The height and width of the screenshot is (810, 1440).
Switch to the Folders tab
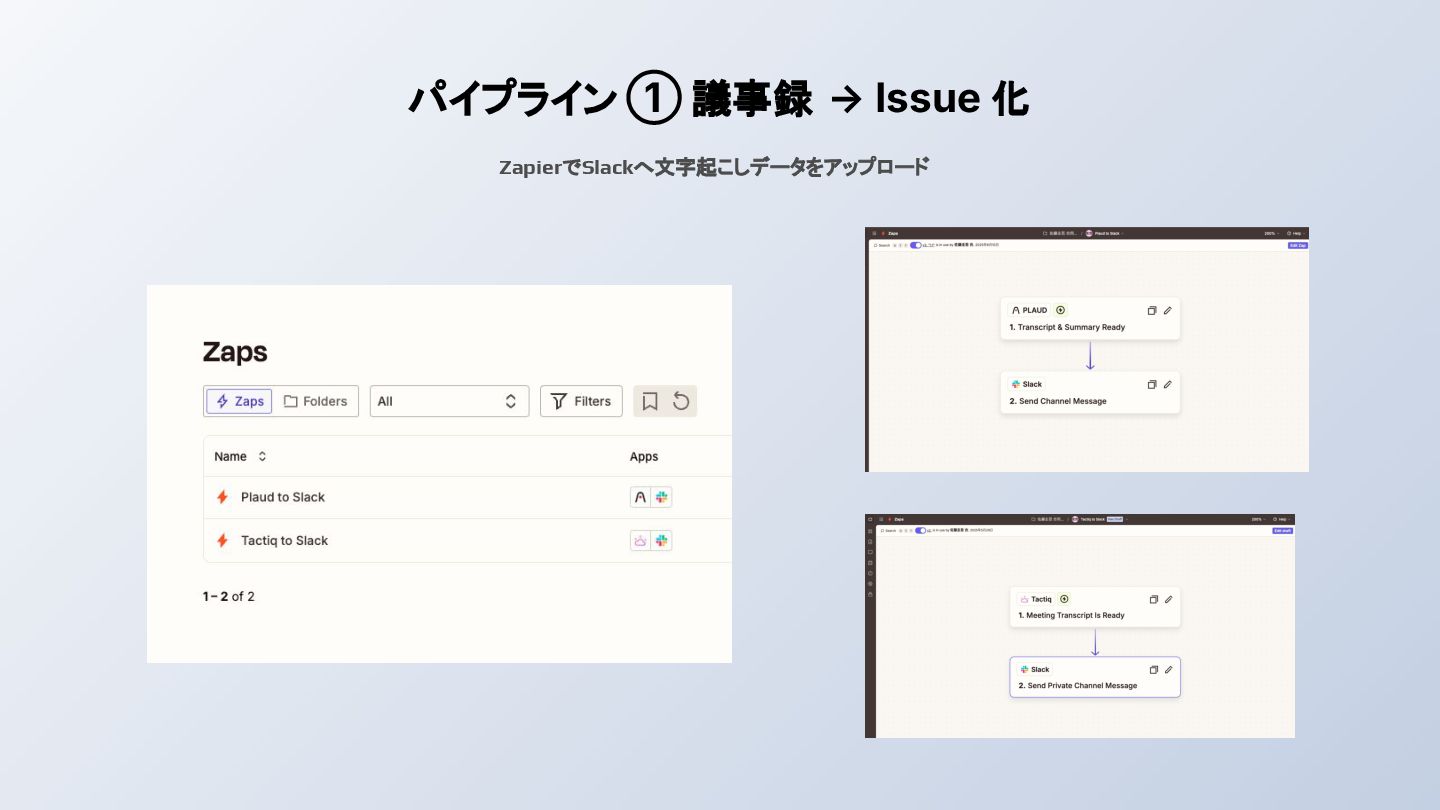[x=315, y=401]
